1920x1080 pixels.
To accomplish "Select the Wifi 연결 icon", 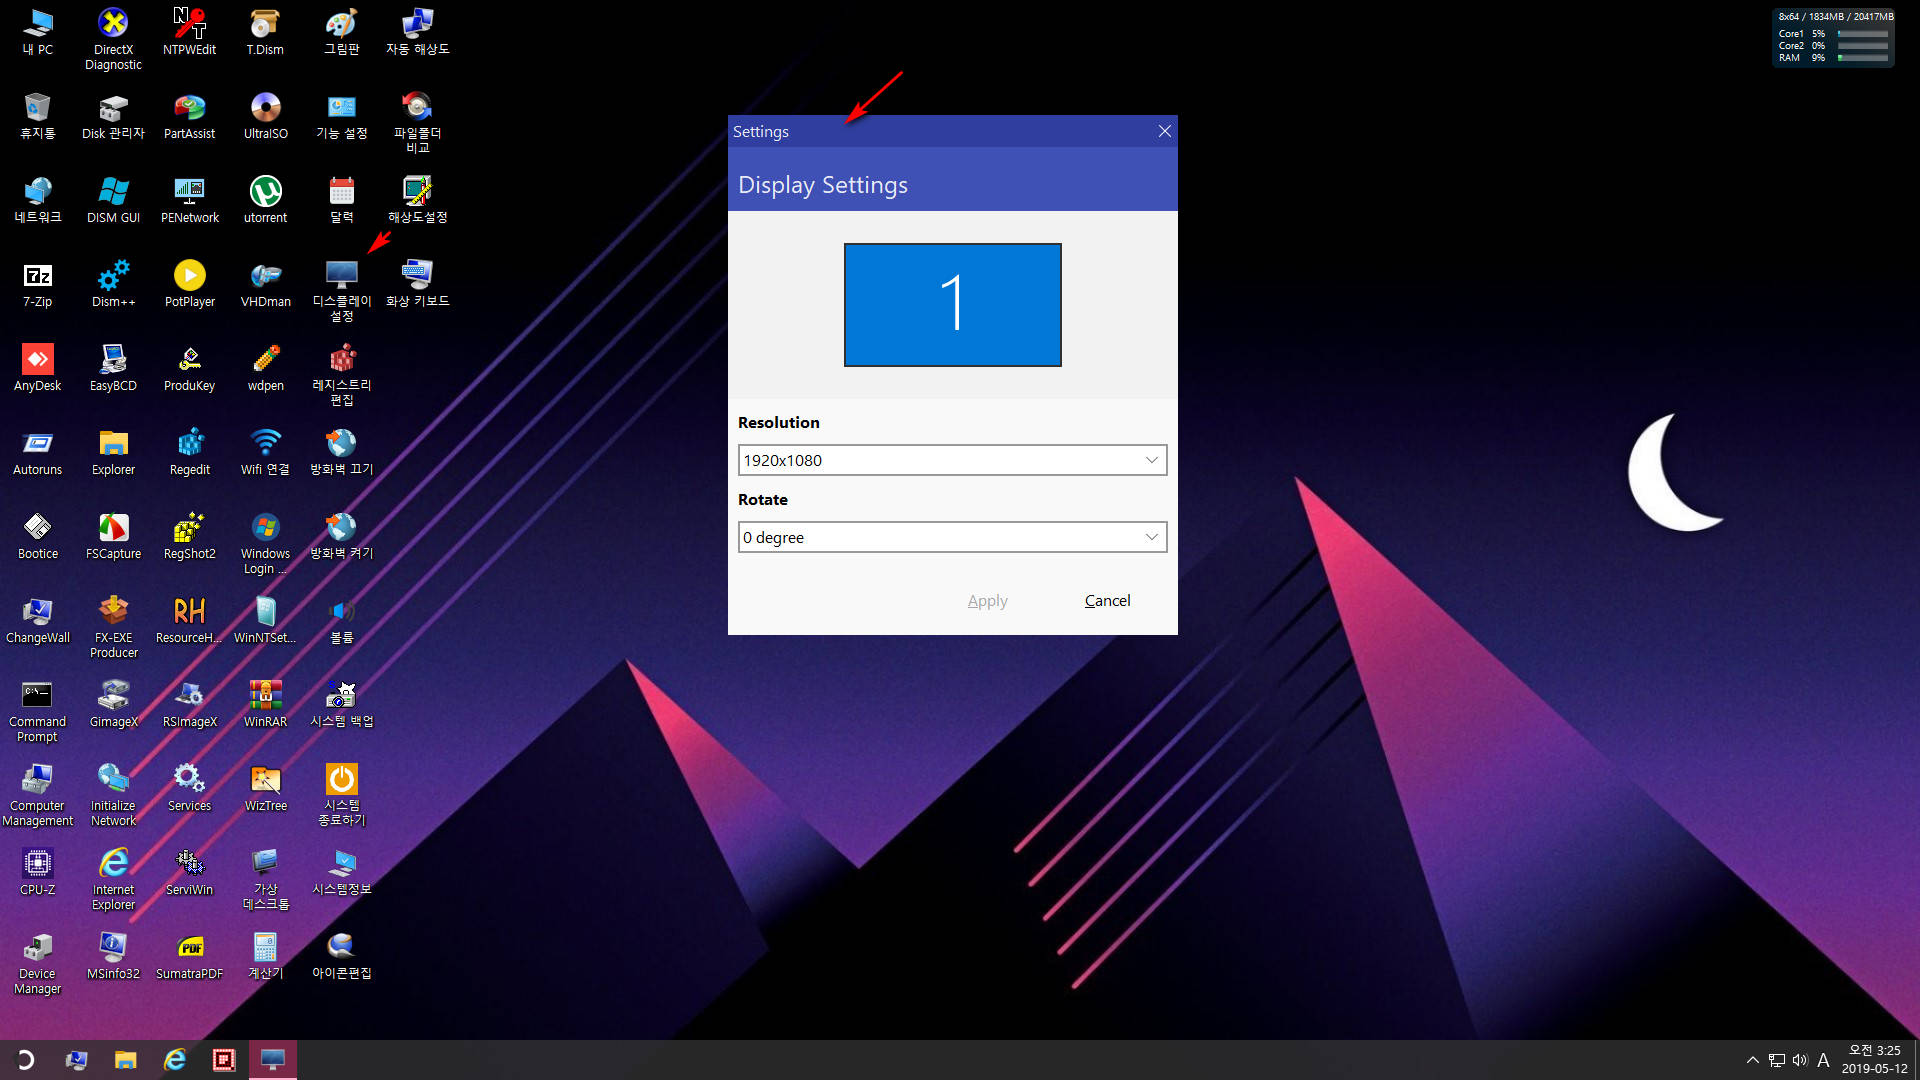I will point(265,451).
